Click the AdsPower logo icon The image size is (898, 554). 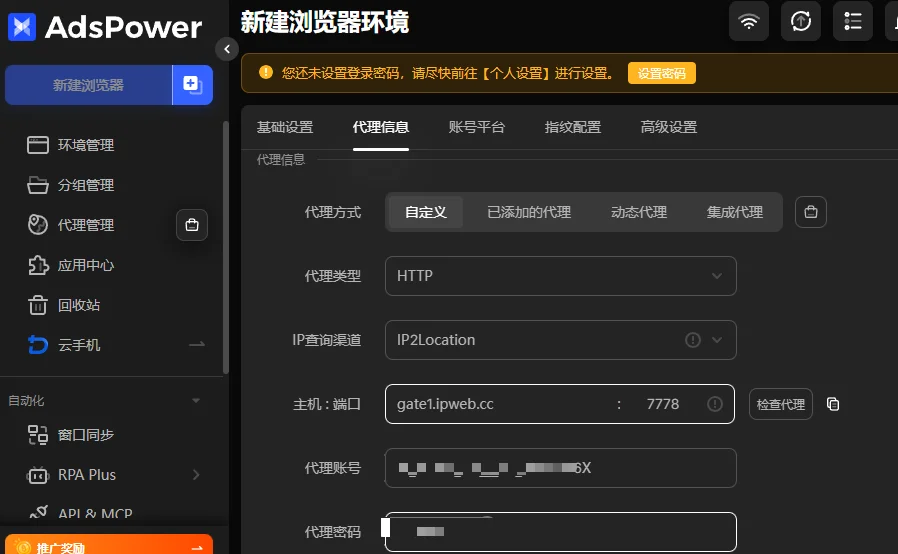22,27
